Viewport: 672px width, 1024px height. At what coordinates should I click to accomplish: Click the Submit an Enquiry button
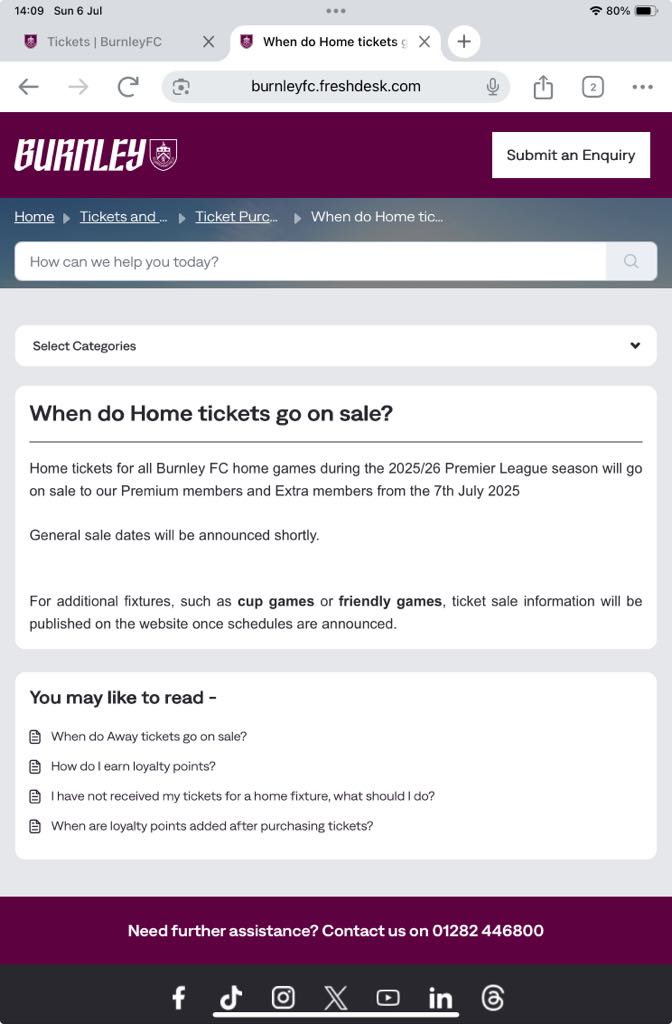(x=570, y=155)
